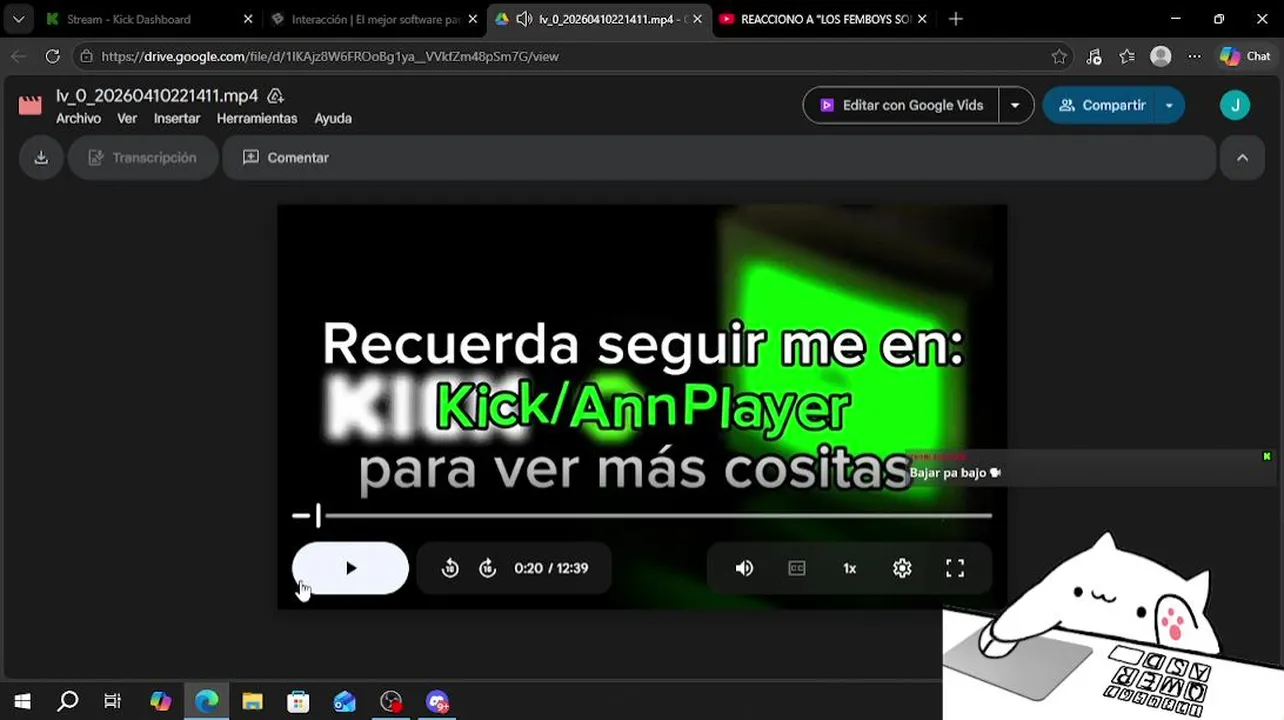View site information lock icon

(x=86, y=57)
